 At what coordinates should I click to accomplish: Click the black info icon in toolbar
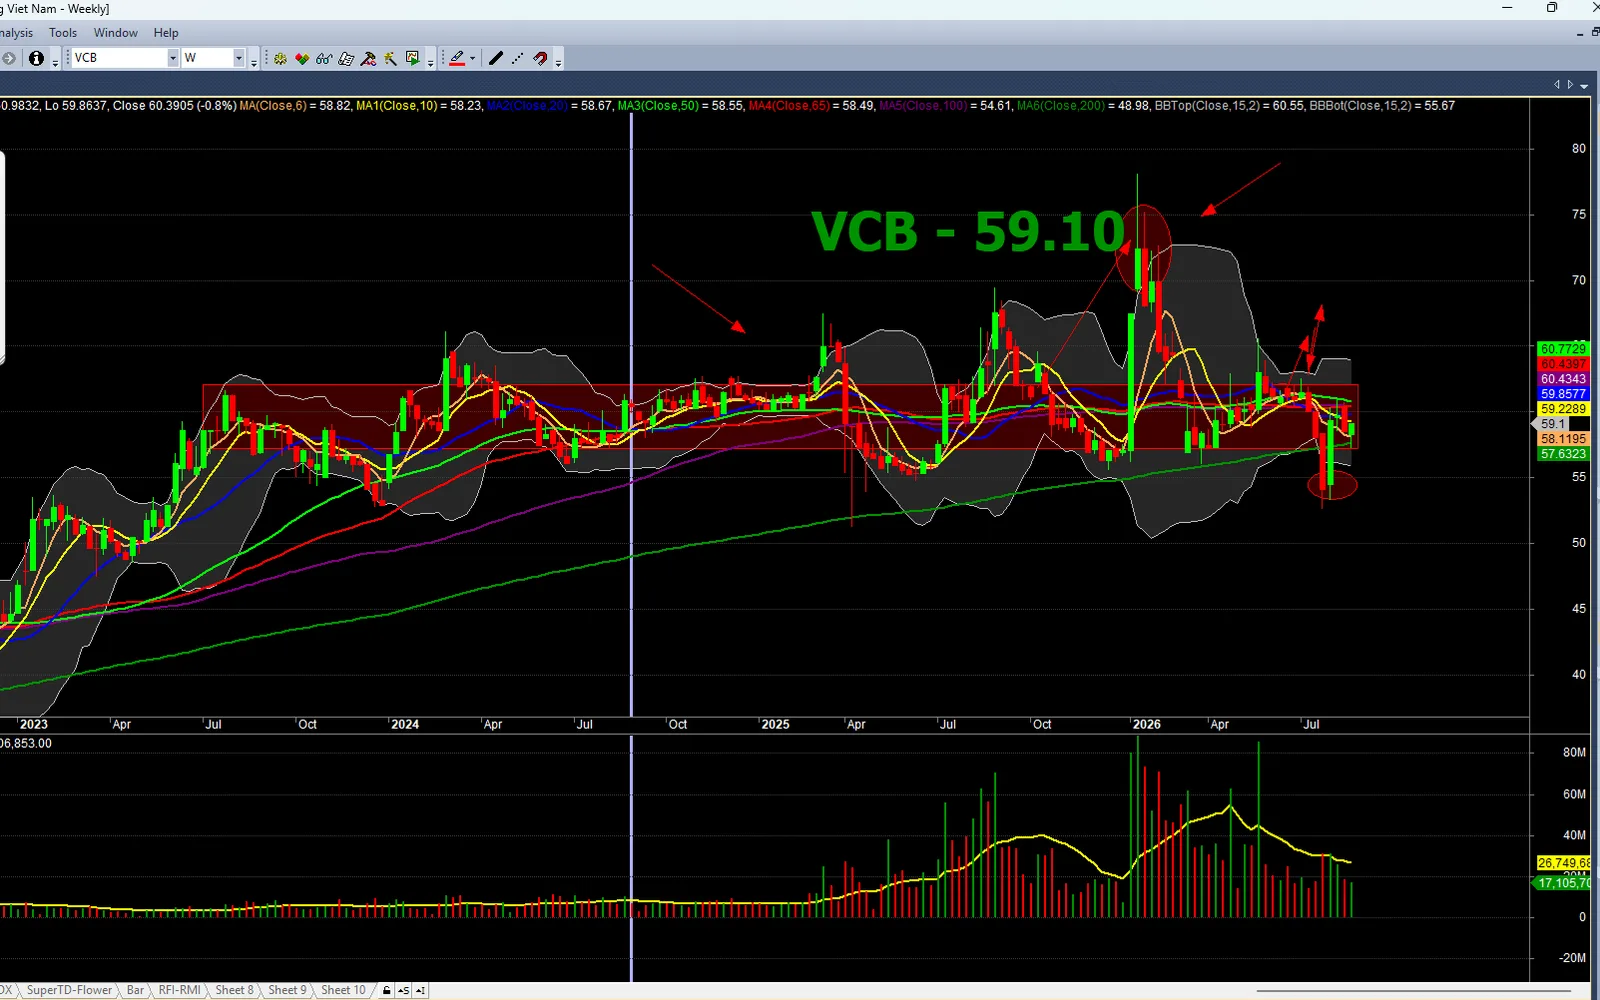(36, 58)
